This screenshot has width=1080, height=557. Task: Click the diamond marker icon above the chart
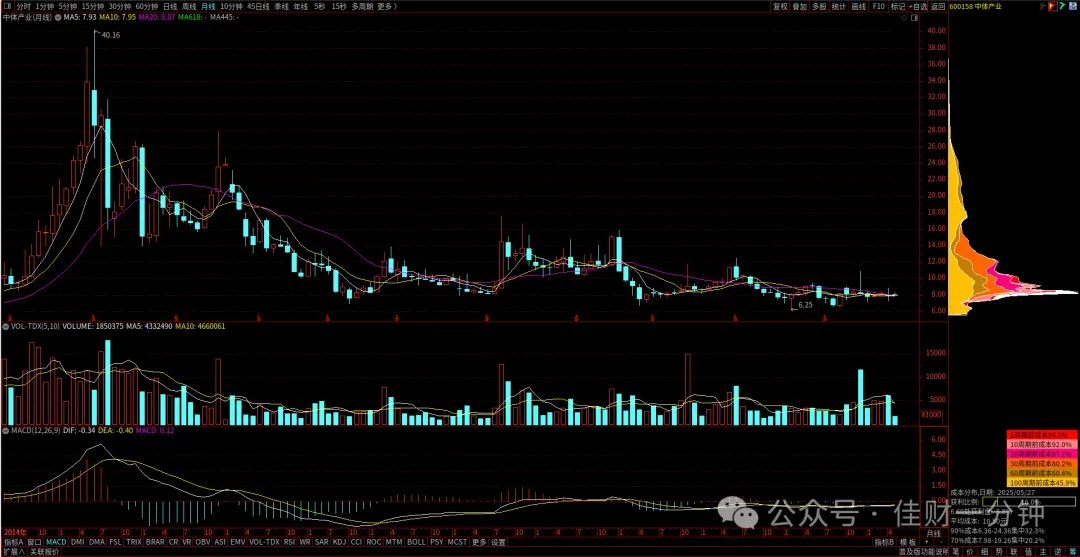(x=904, y=18)
